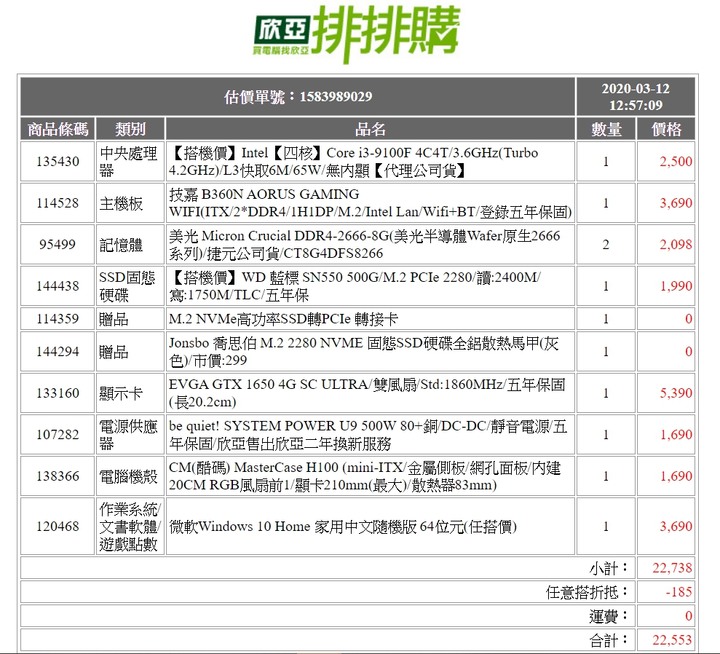Click the 商品條碼 column header
The image size is (720, 654).
click(x=58, y=129)
